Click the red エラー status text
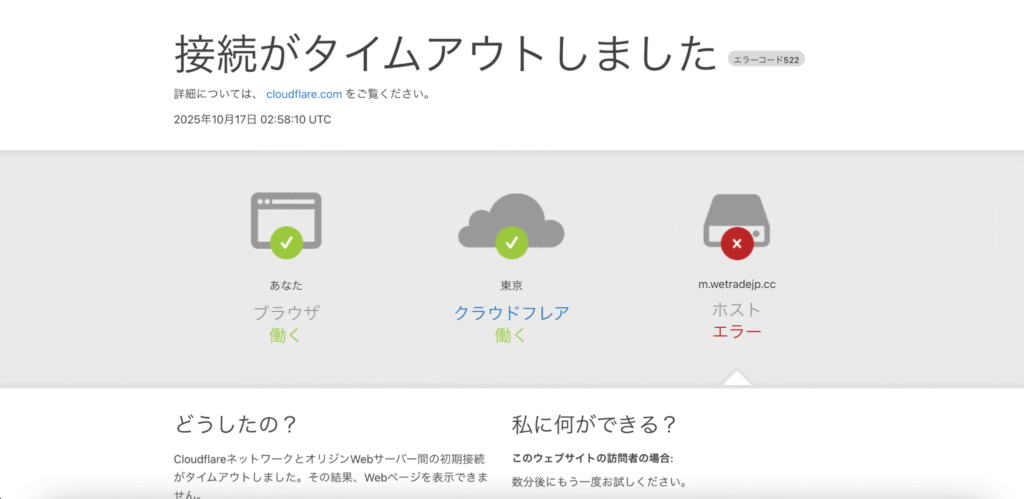1024x499 pixels. [x=737, y=332]
